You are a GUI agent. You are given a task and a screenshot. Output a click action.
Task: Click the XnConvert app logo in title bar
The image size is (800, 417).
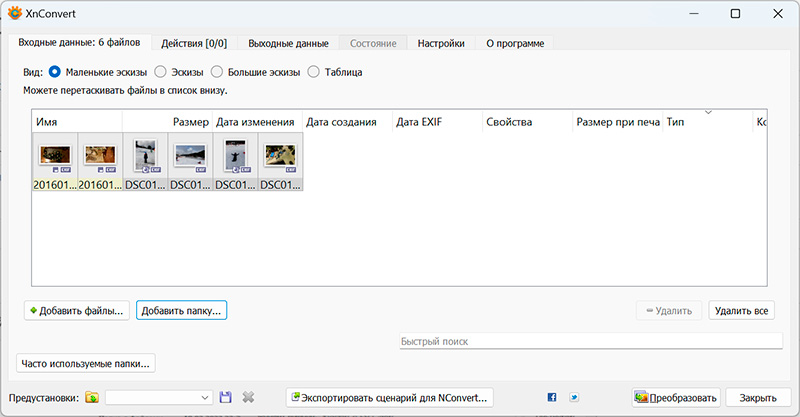point(13,14)
